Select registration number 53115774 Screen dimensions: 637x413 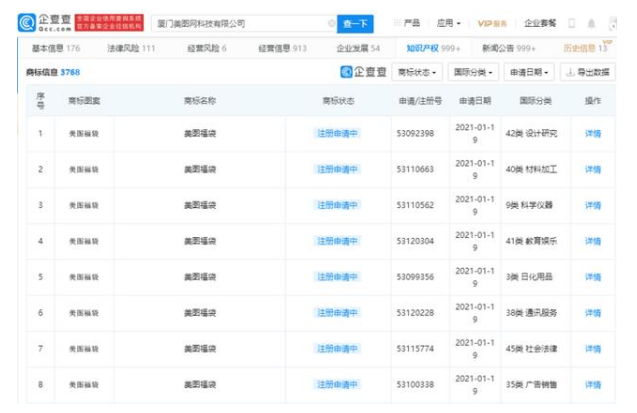415,349
